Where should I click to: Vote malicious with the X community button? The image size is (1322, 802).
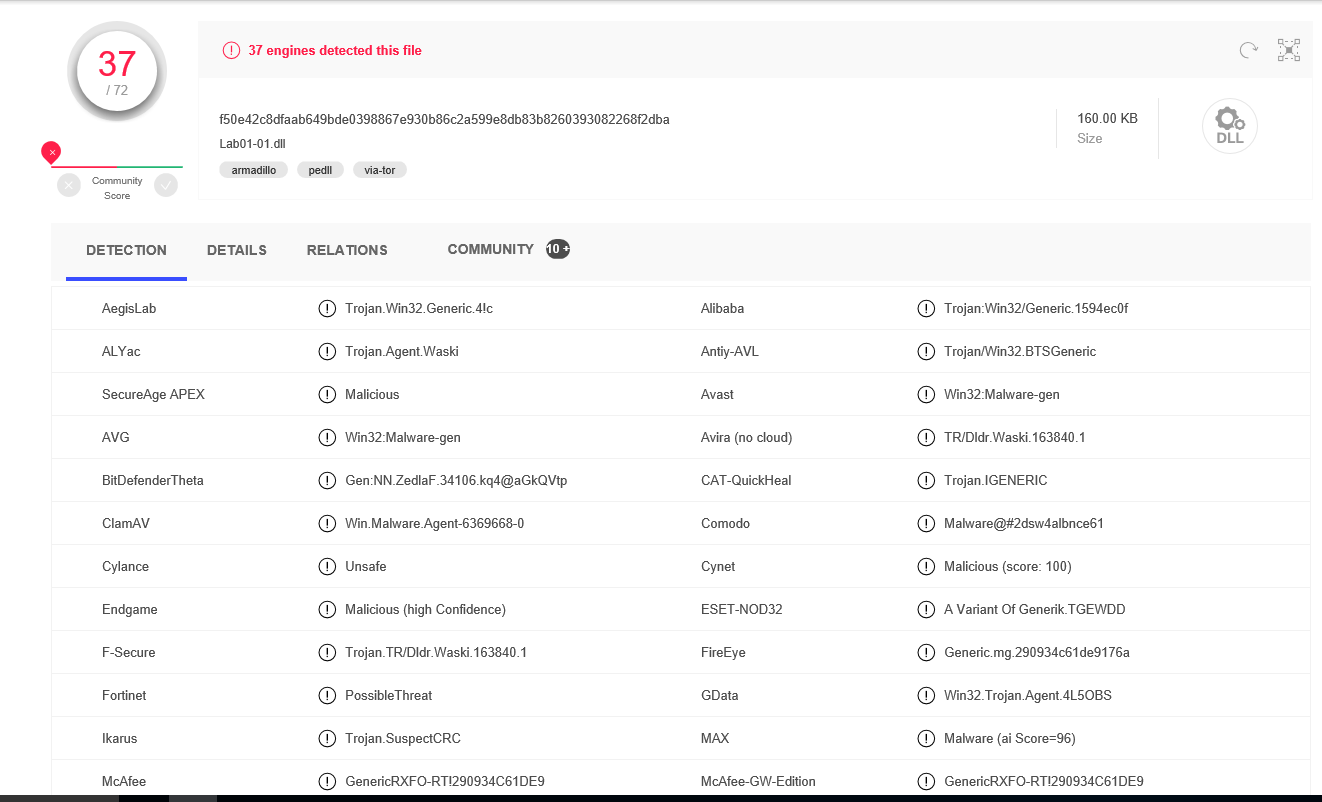[x=69, y=185]
